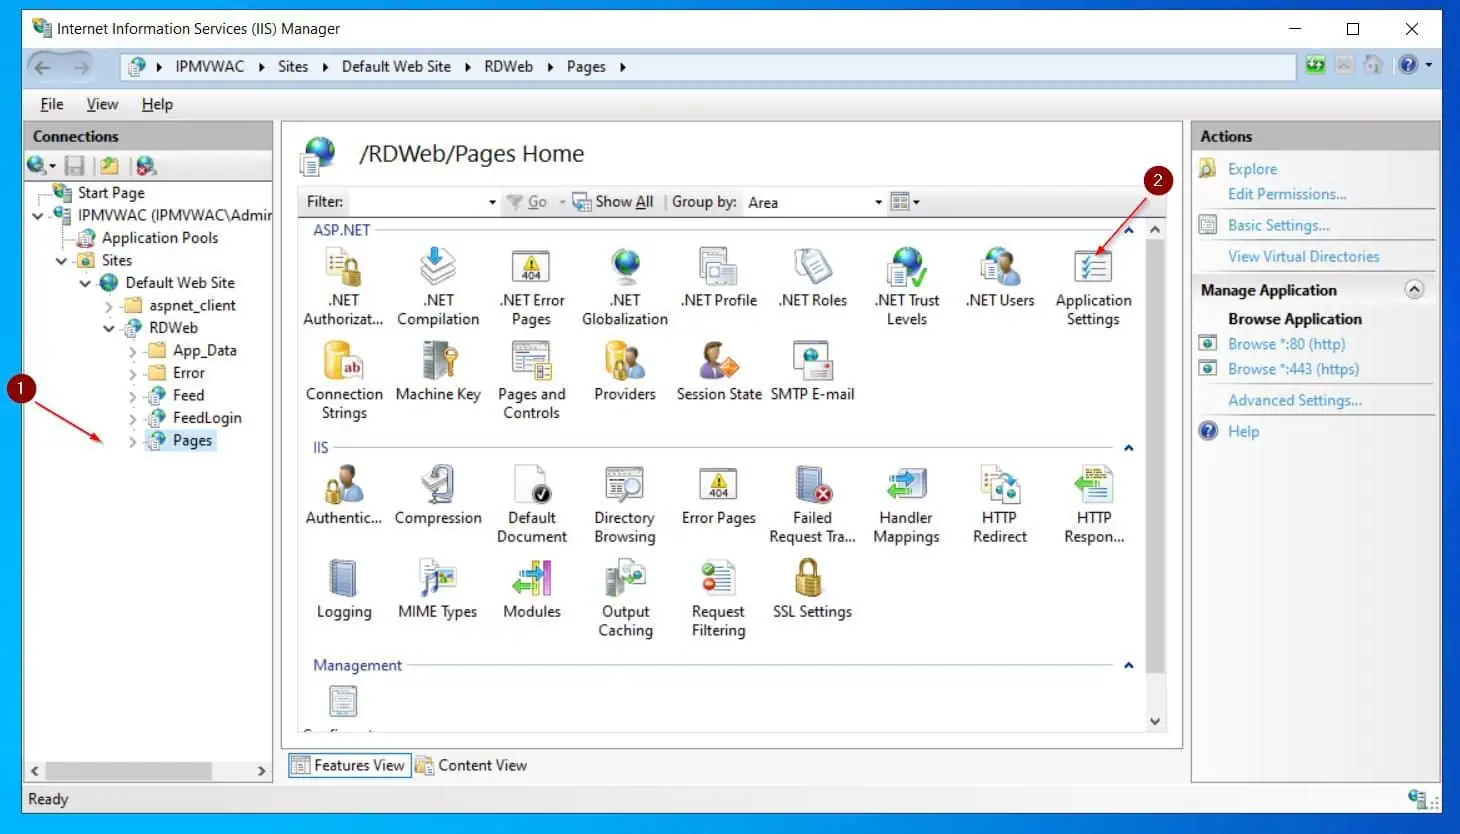Open Session State settings
This screenshot has width=1460, height=834.
[x=719, y=372]
